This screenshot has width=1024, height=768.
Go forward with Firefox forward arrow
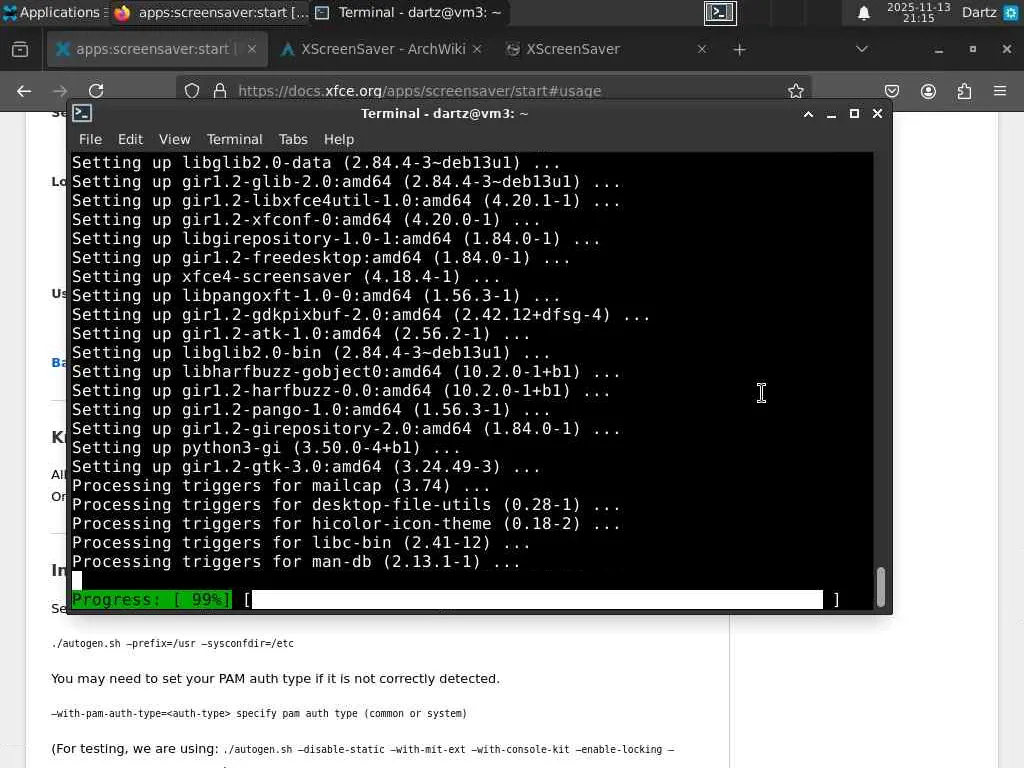(x=60, y=91)
